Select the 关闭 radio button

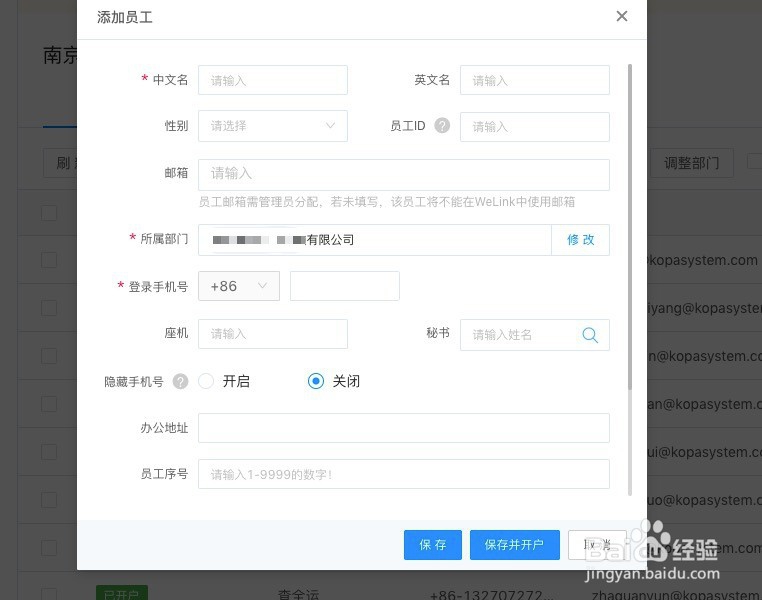click(x=316, y=381)
